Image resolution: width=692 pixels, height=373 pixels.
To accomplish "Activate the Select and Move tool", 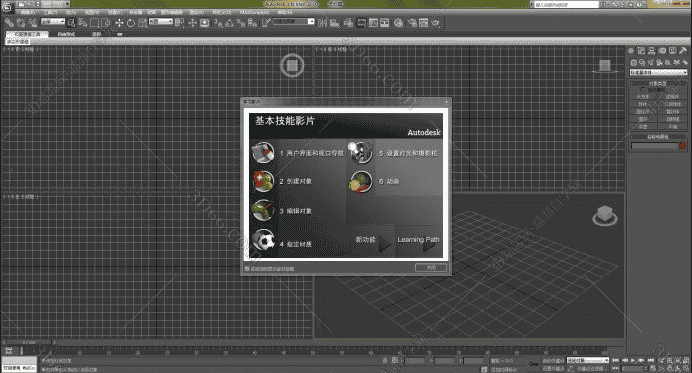I will 119,23.
